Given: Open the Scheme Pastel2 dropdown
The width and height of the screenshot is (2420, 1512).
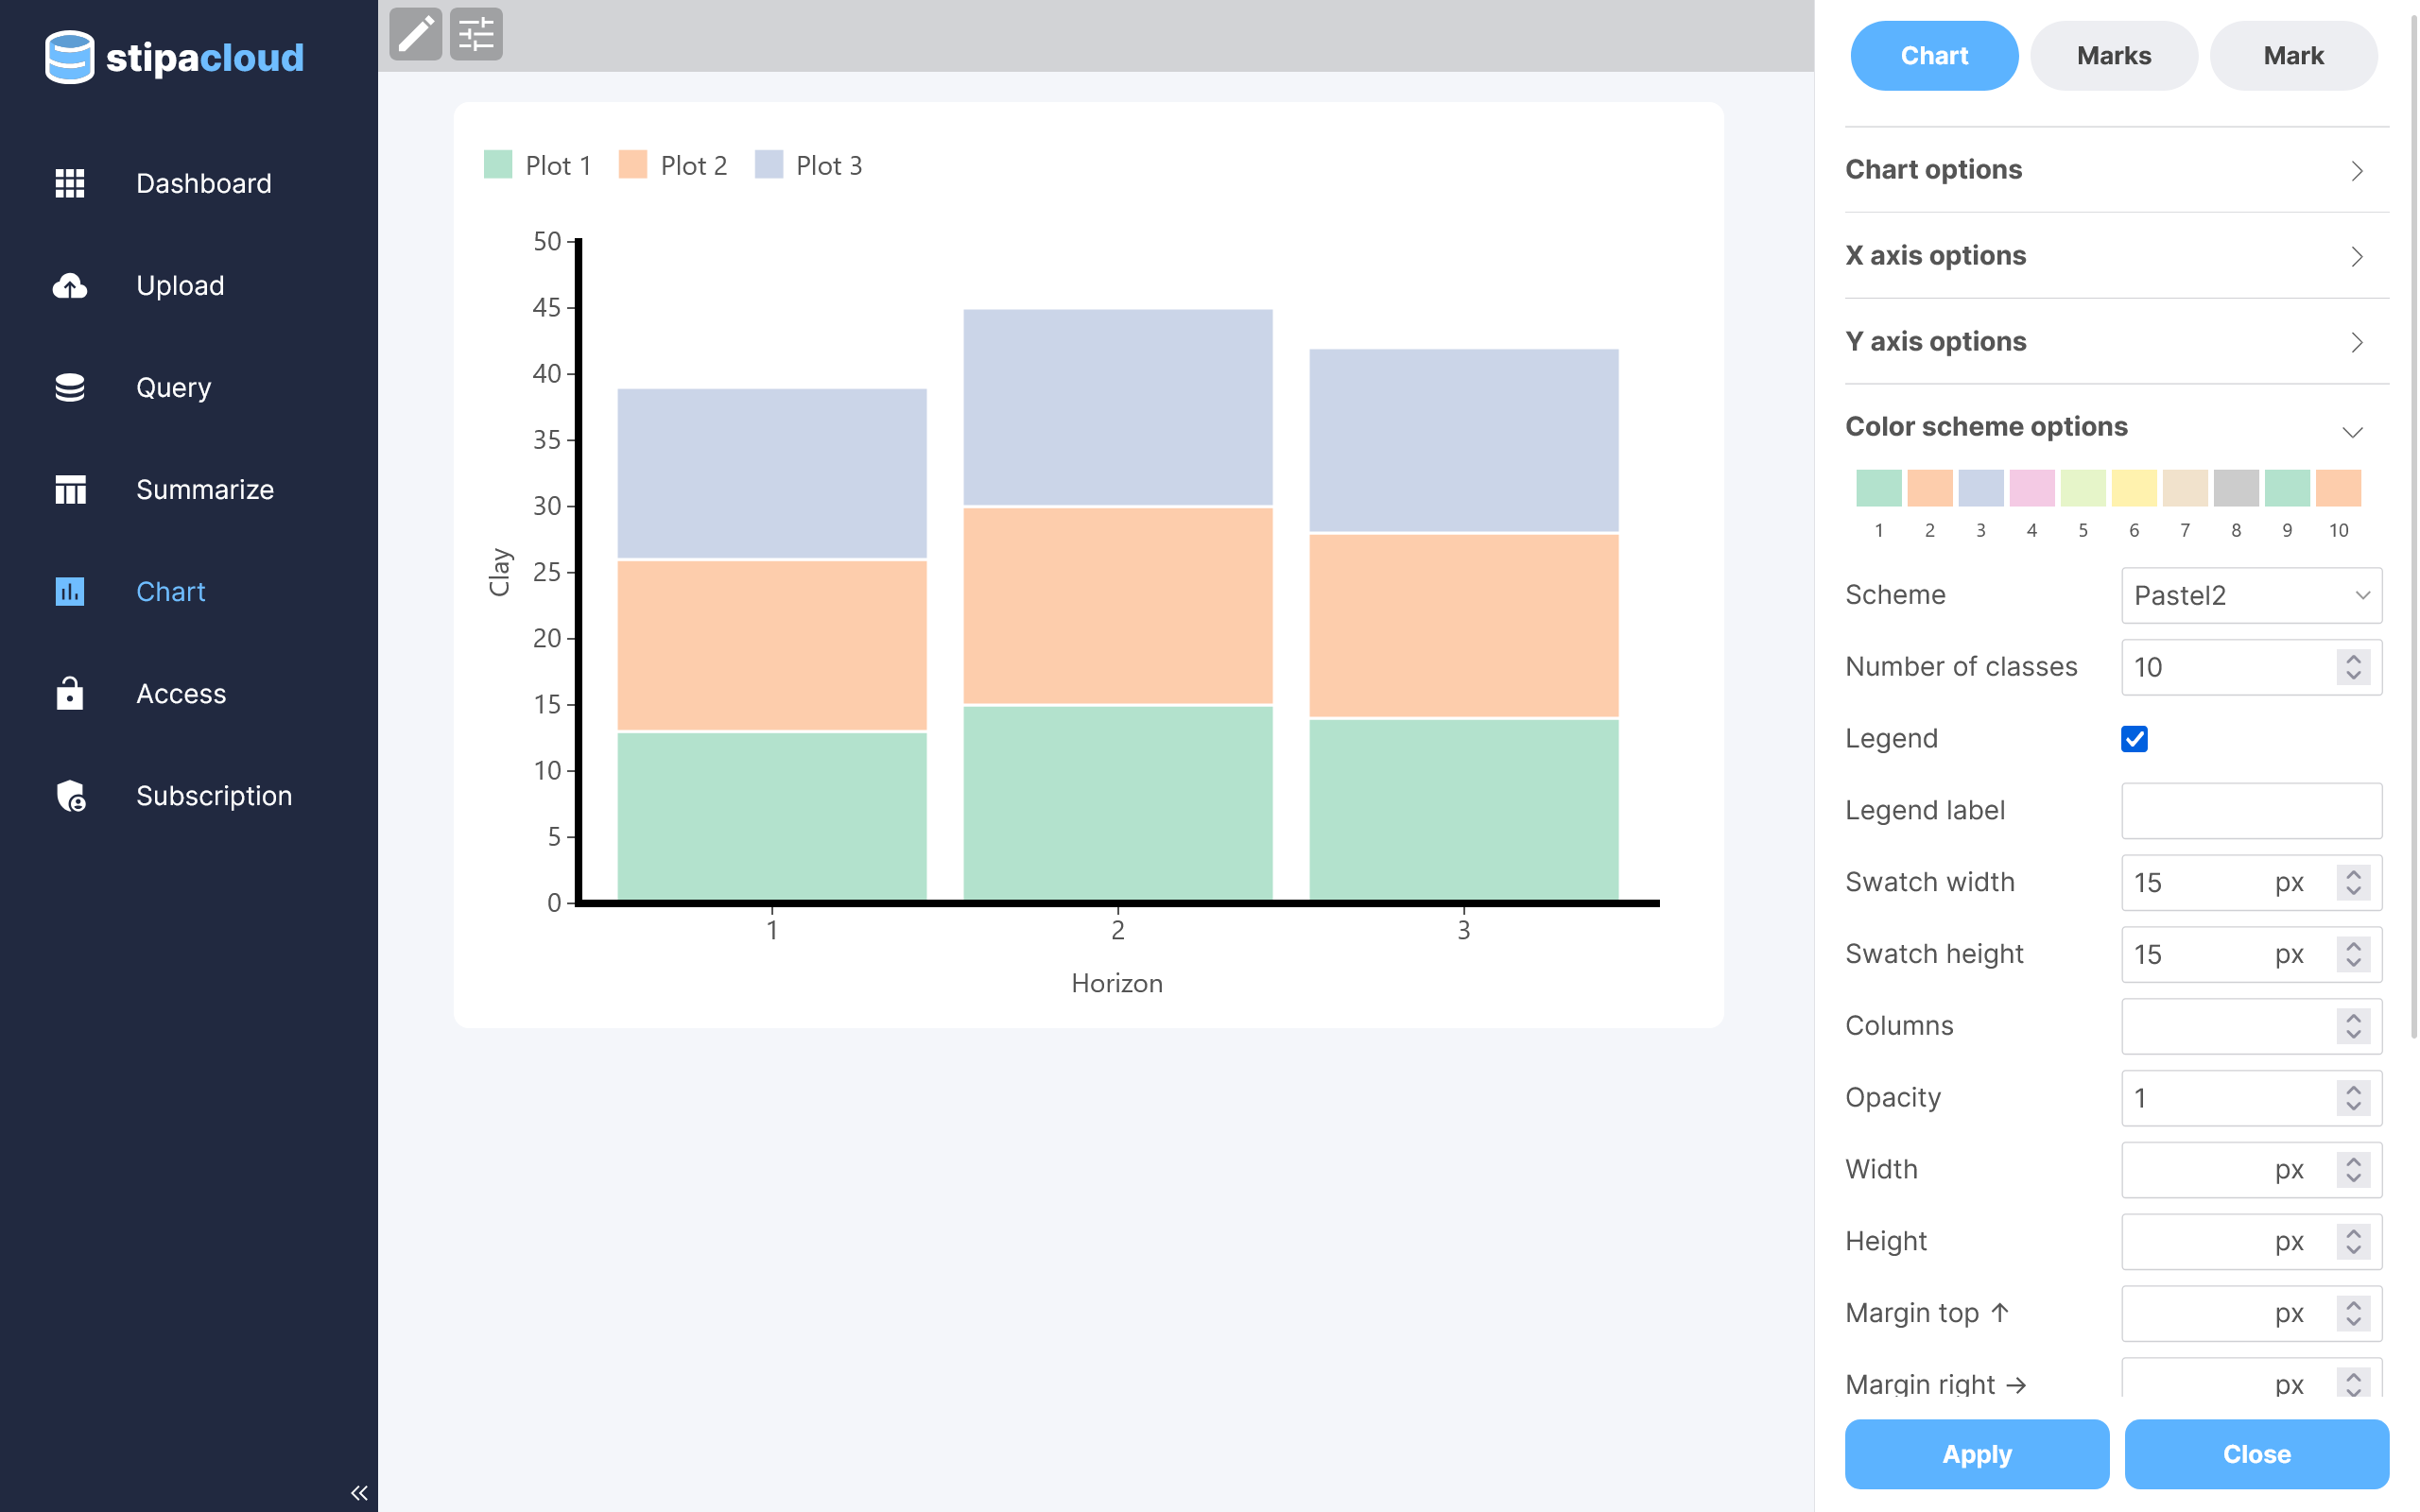Looking at the screenshot, I should [x=2251, y=595].
